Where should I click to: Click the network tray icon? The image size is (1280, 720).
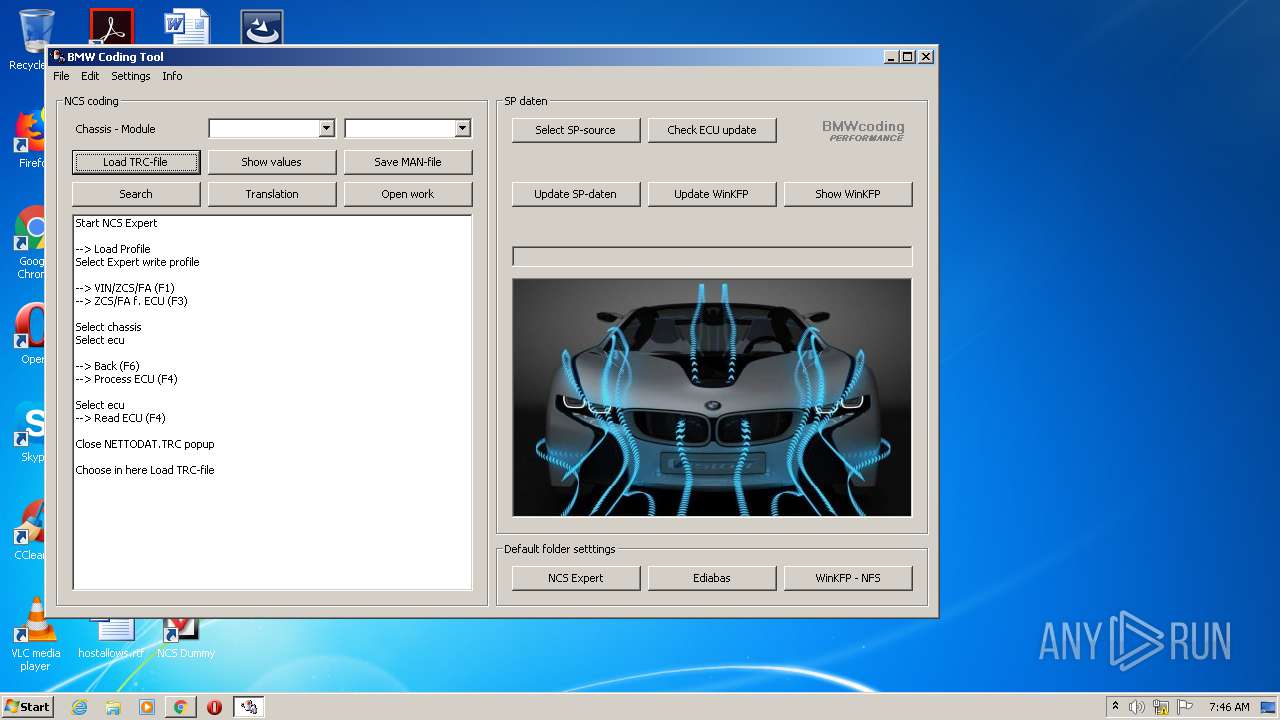pos(1161,707)
